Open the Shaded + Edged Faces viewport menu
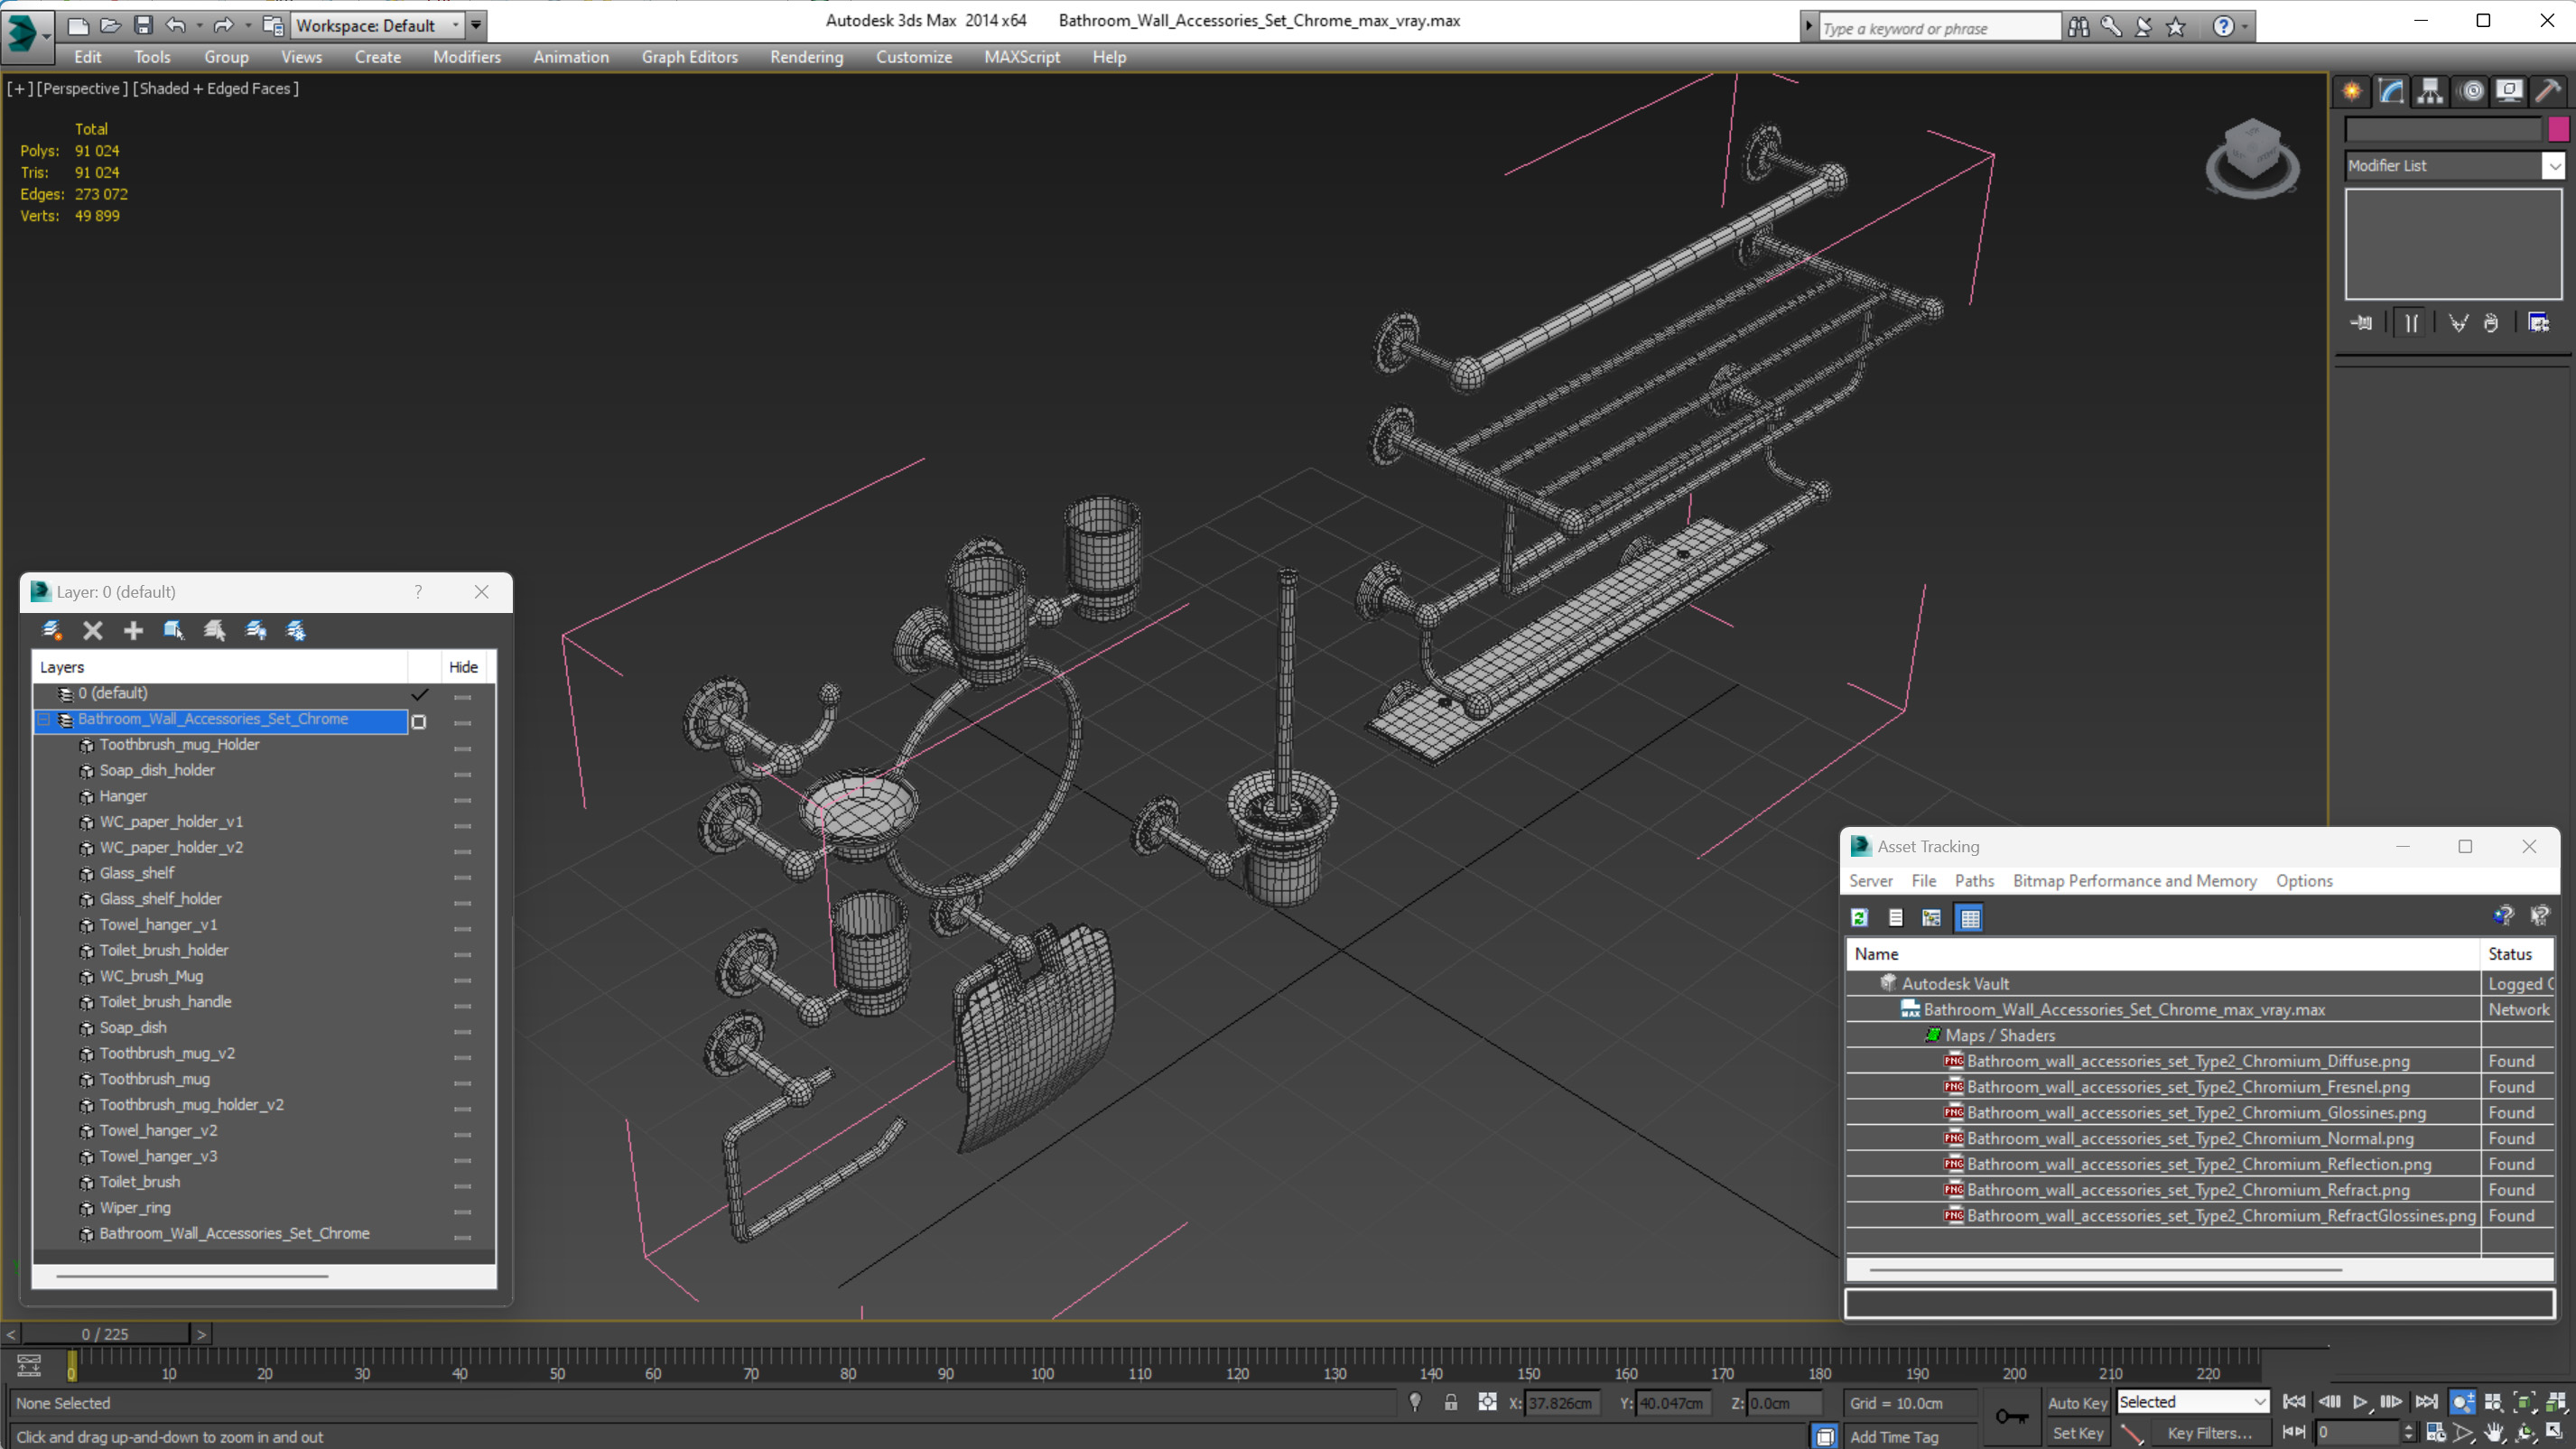The width and height of the screenshot is (2576, 1449). (x=216, y=88)
